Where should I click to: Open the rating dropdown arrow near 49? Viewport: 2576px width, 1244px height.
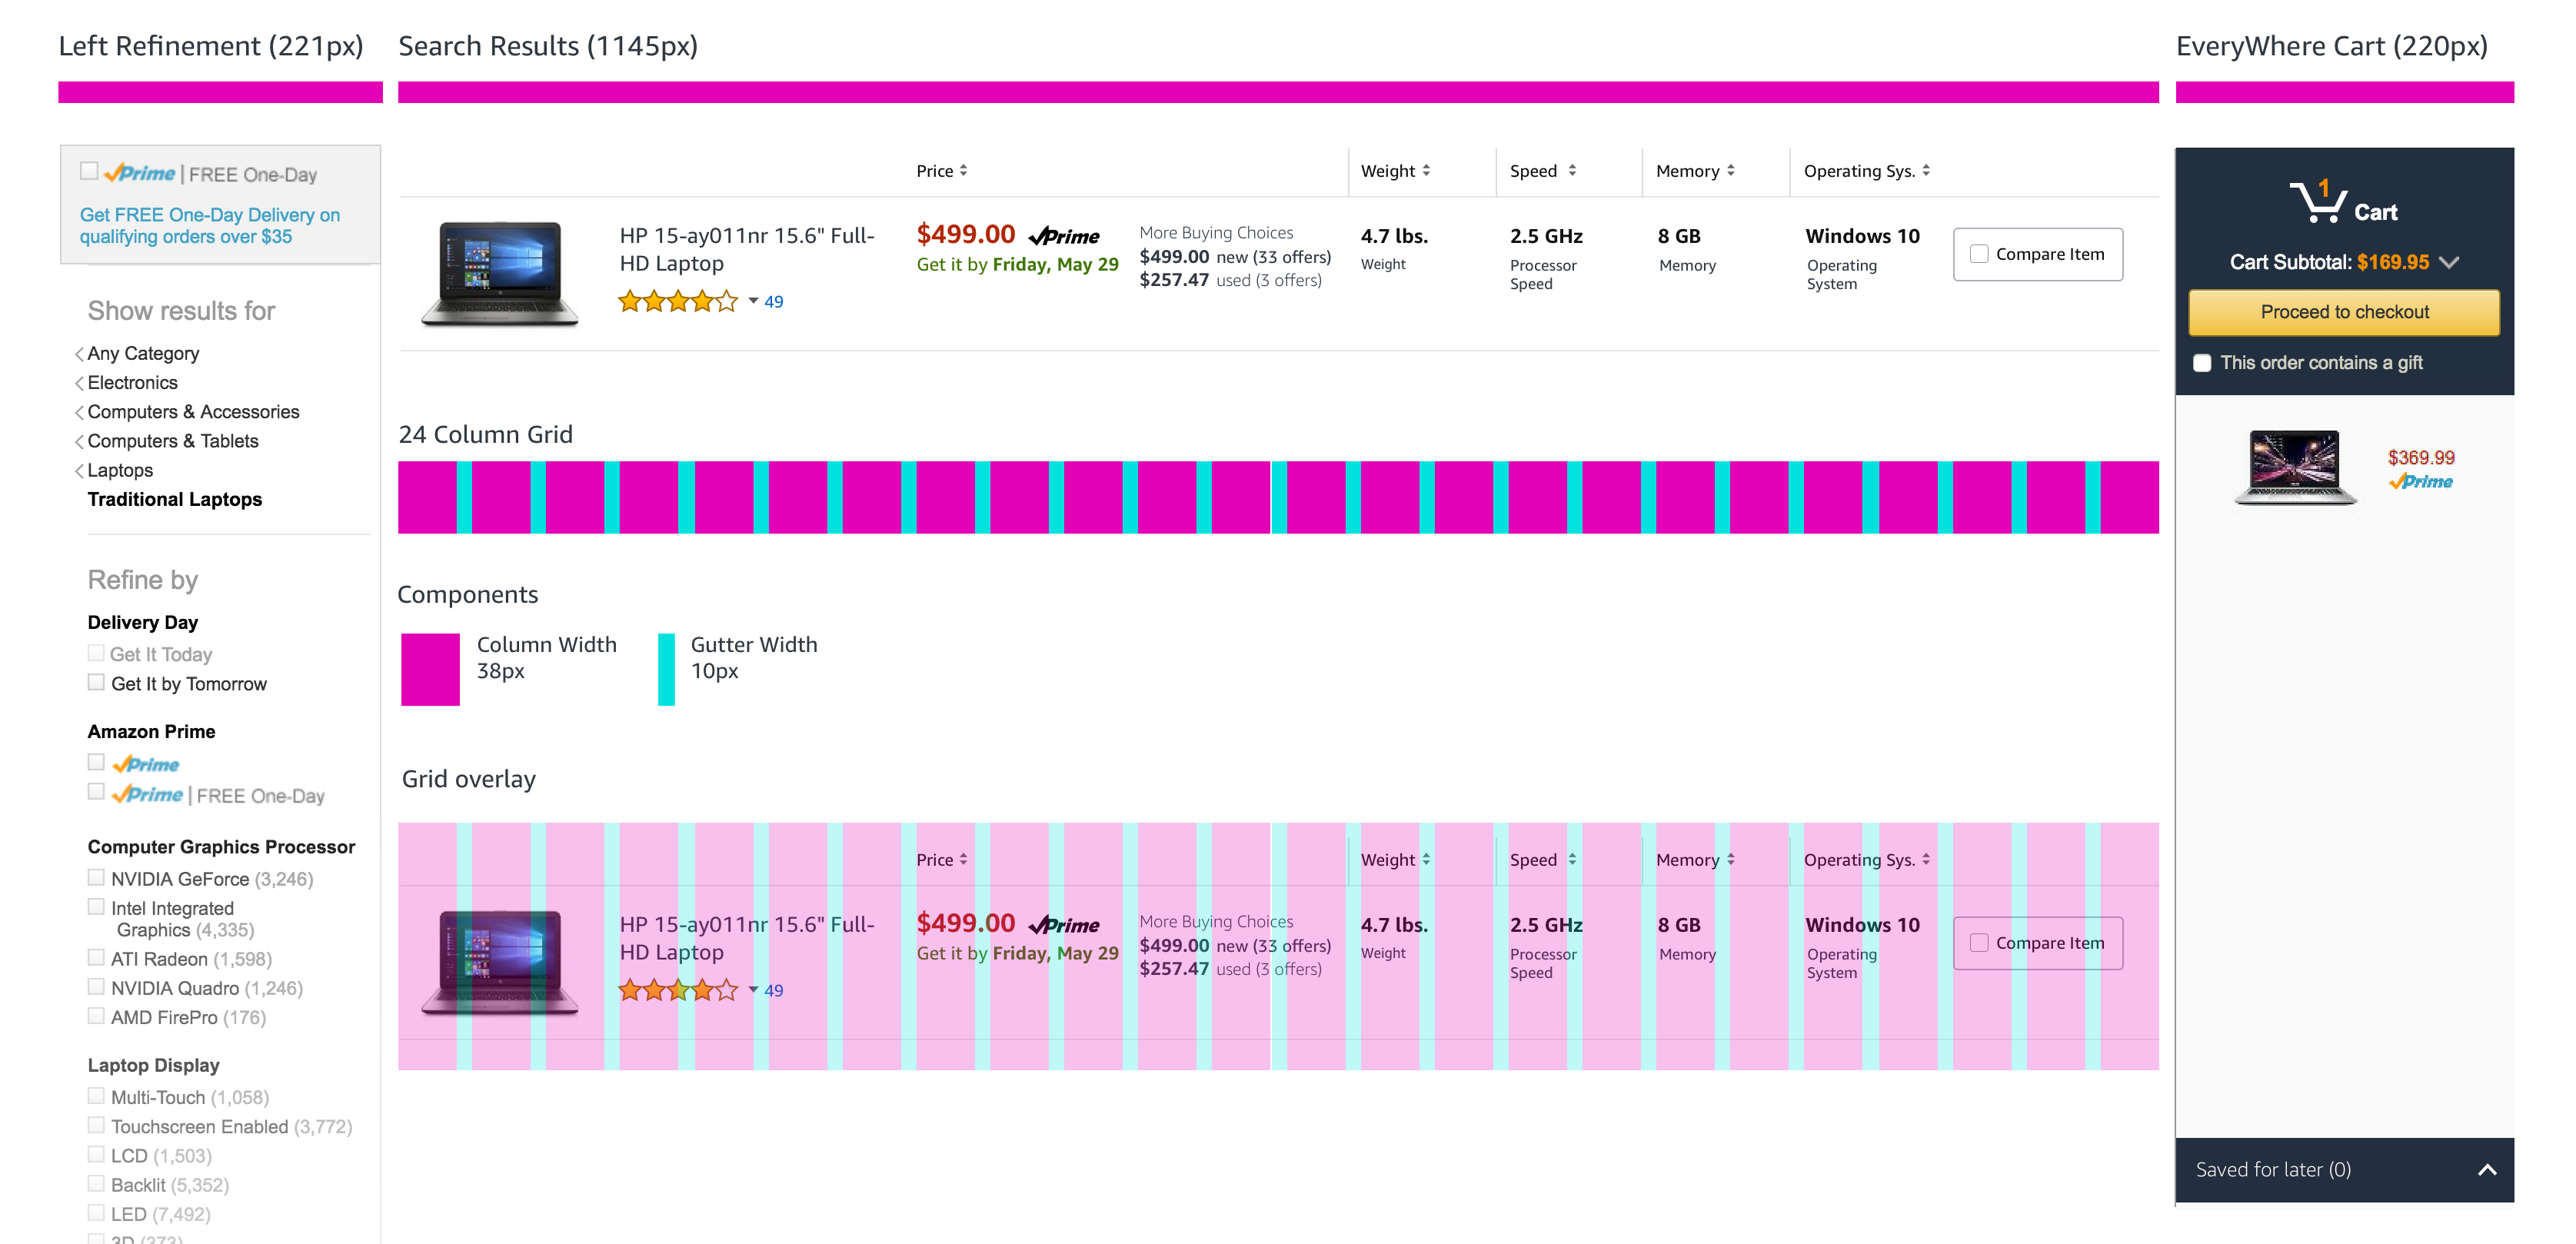753,301
